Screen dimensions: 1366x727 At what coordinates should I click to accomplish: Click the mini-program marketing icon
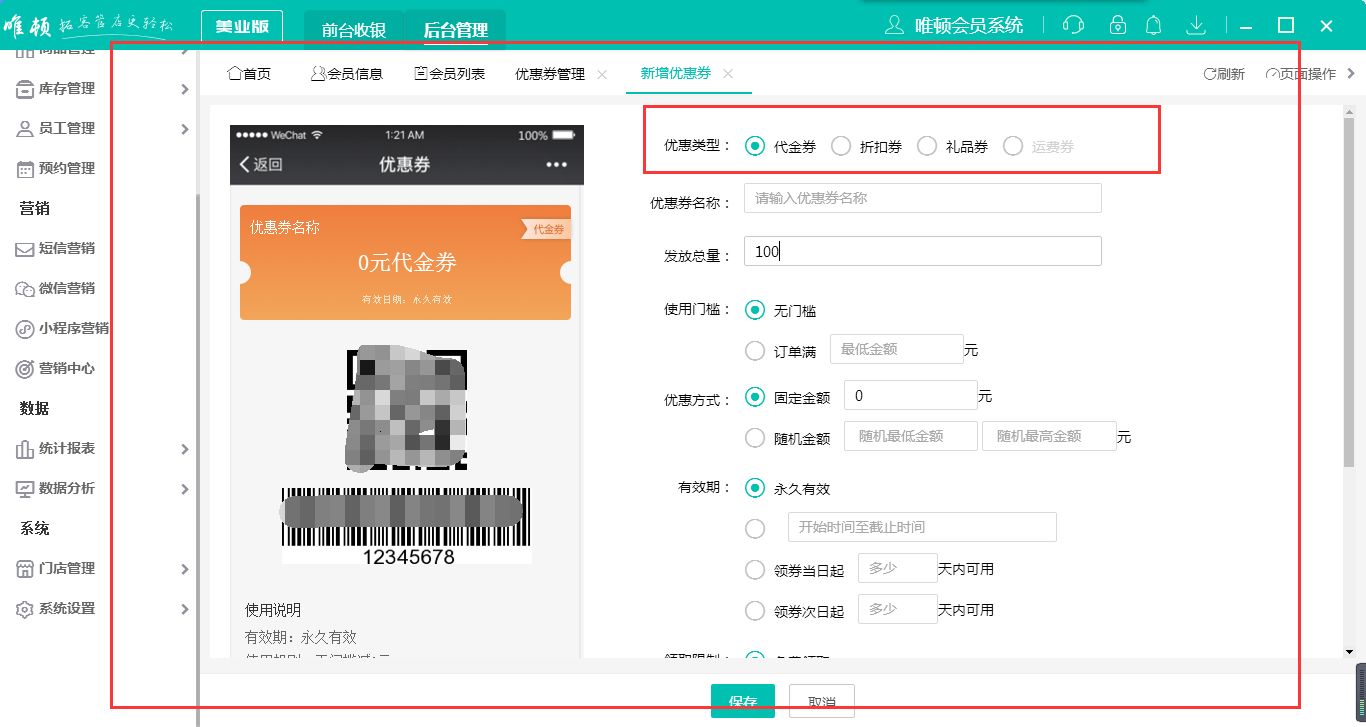click(25, 329)
